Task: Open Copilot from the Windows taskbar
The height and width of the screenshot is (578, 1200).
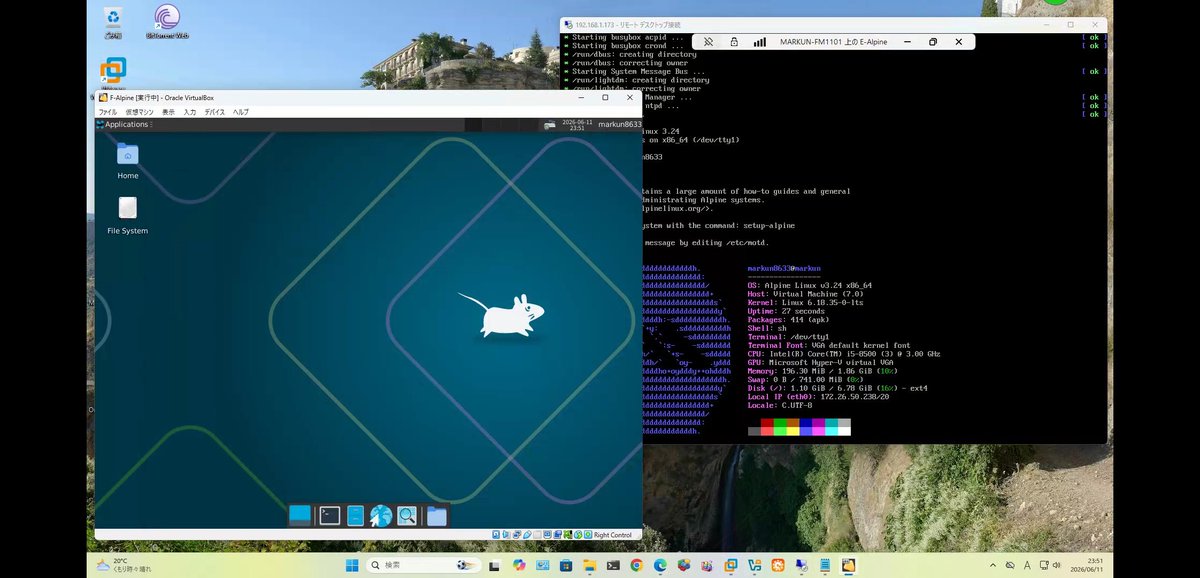Action: coord(519,565)
